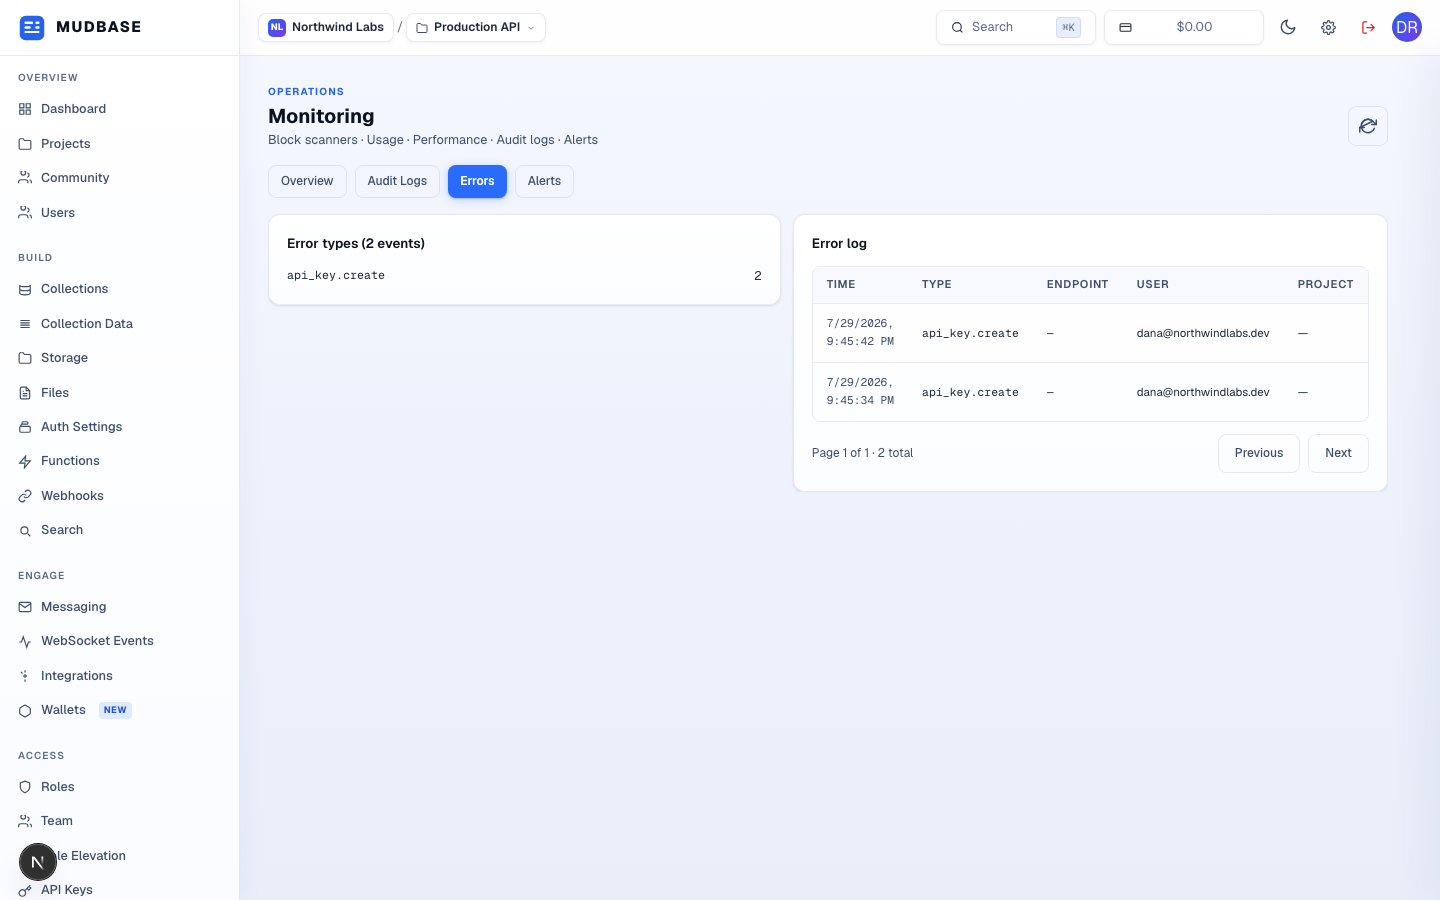This screenshot has height=900, width=1440.
Task: Select the Errors tab
Action: [477, 181]
